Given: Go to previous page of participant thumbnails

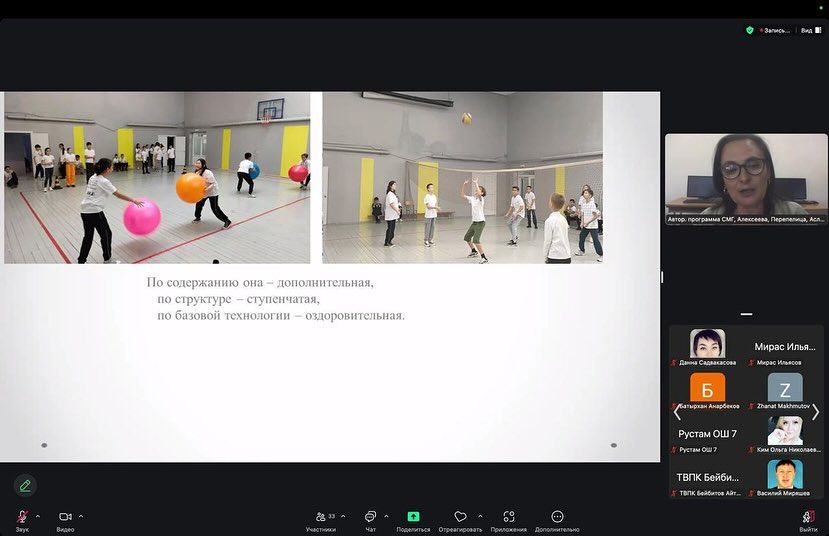Looking at the screenshot, I should coord(676,411).
